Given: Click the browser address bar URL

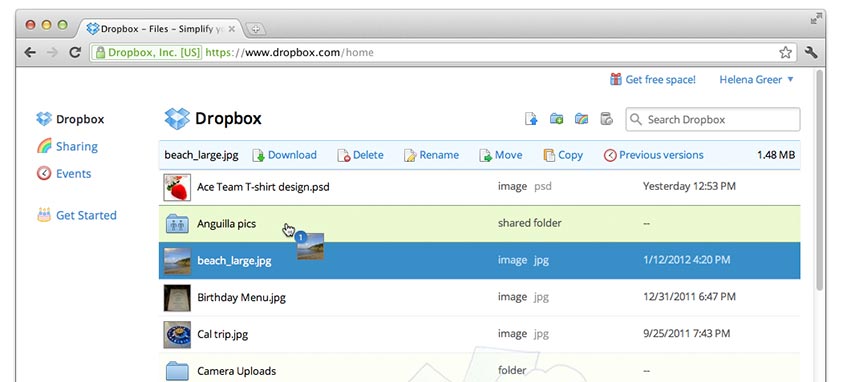Looking at the screenshot, I should point(289,52).
